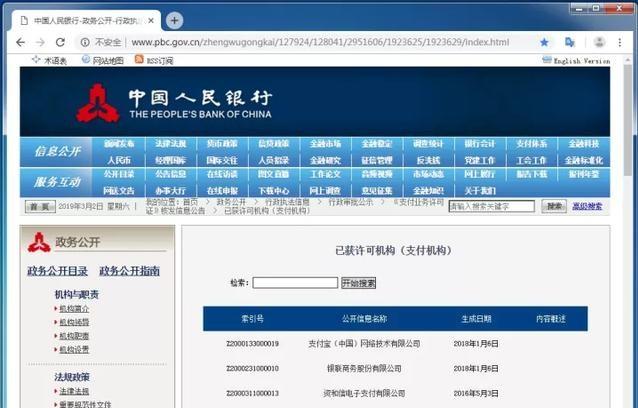The image size is (638, 408).
Task: Open the 信息公开 section heading
Action: tap(57, 152)
